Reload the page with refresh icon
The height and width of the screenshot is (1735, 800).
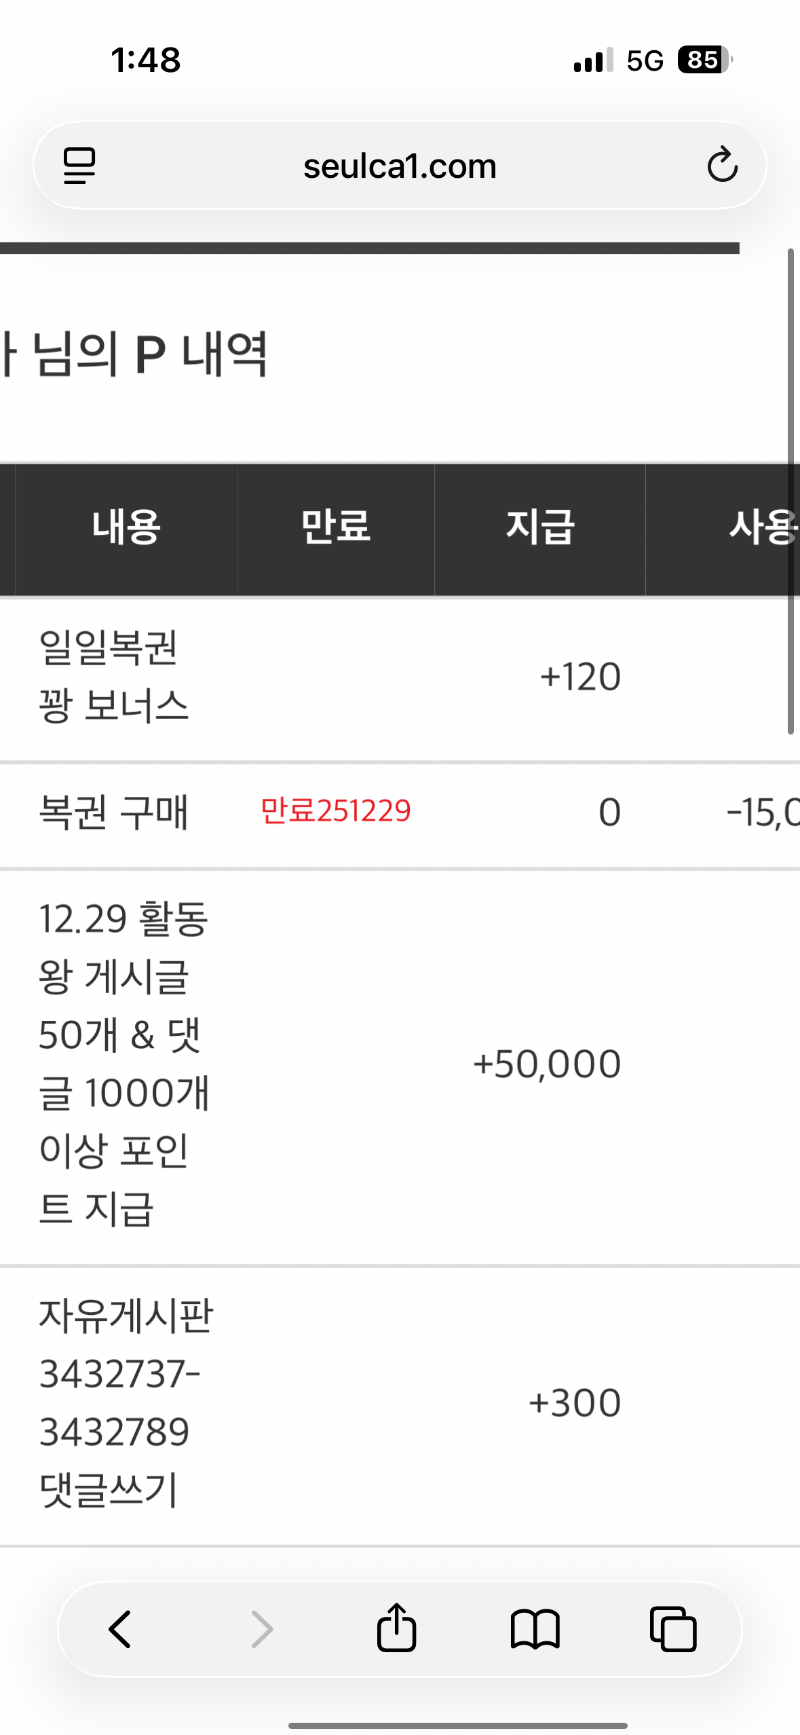[x=722, y=166]
